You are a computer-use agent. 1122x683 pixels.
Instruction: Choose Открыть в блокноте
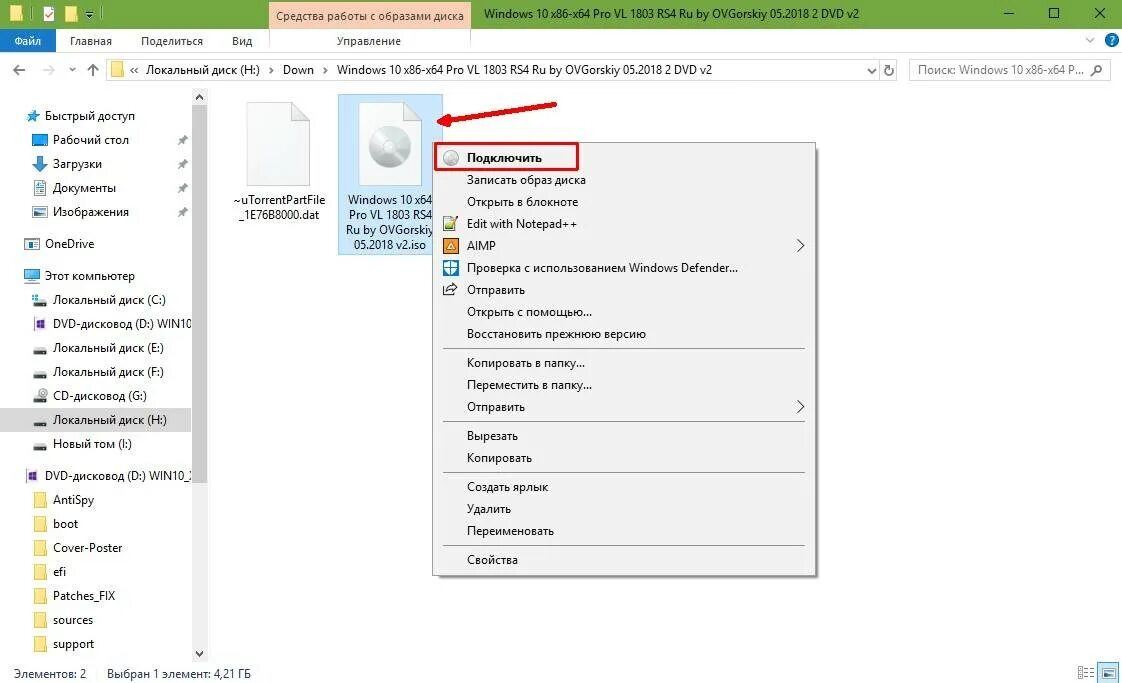point(522,202)
